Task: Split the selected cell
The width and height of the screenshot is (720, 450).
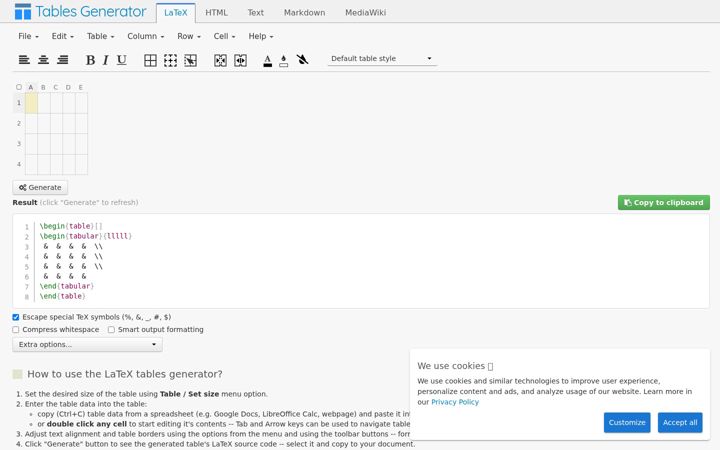Action: (240, 60)
